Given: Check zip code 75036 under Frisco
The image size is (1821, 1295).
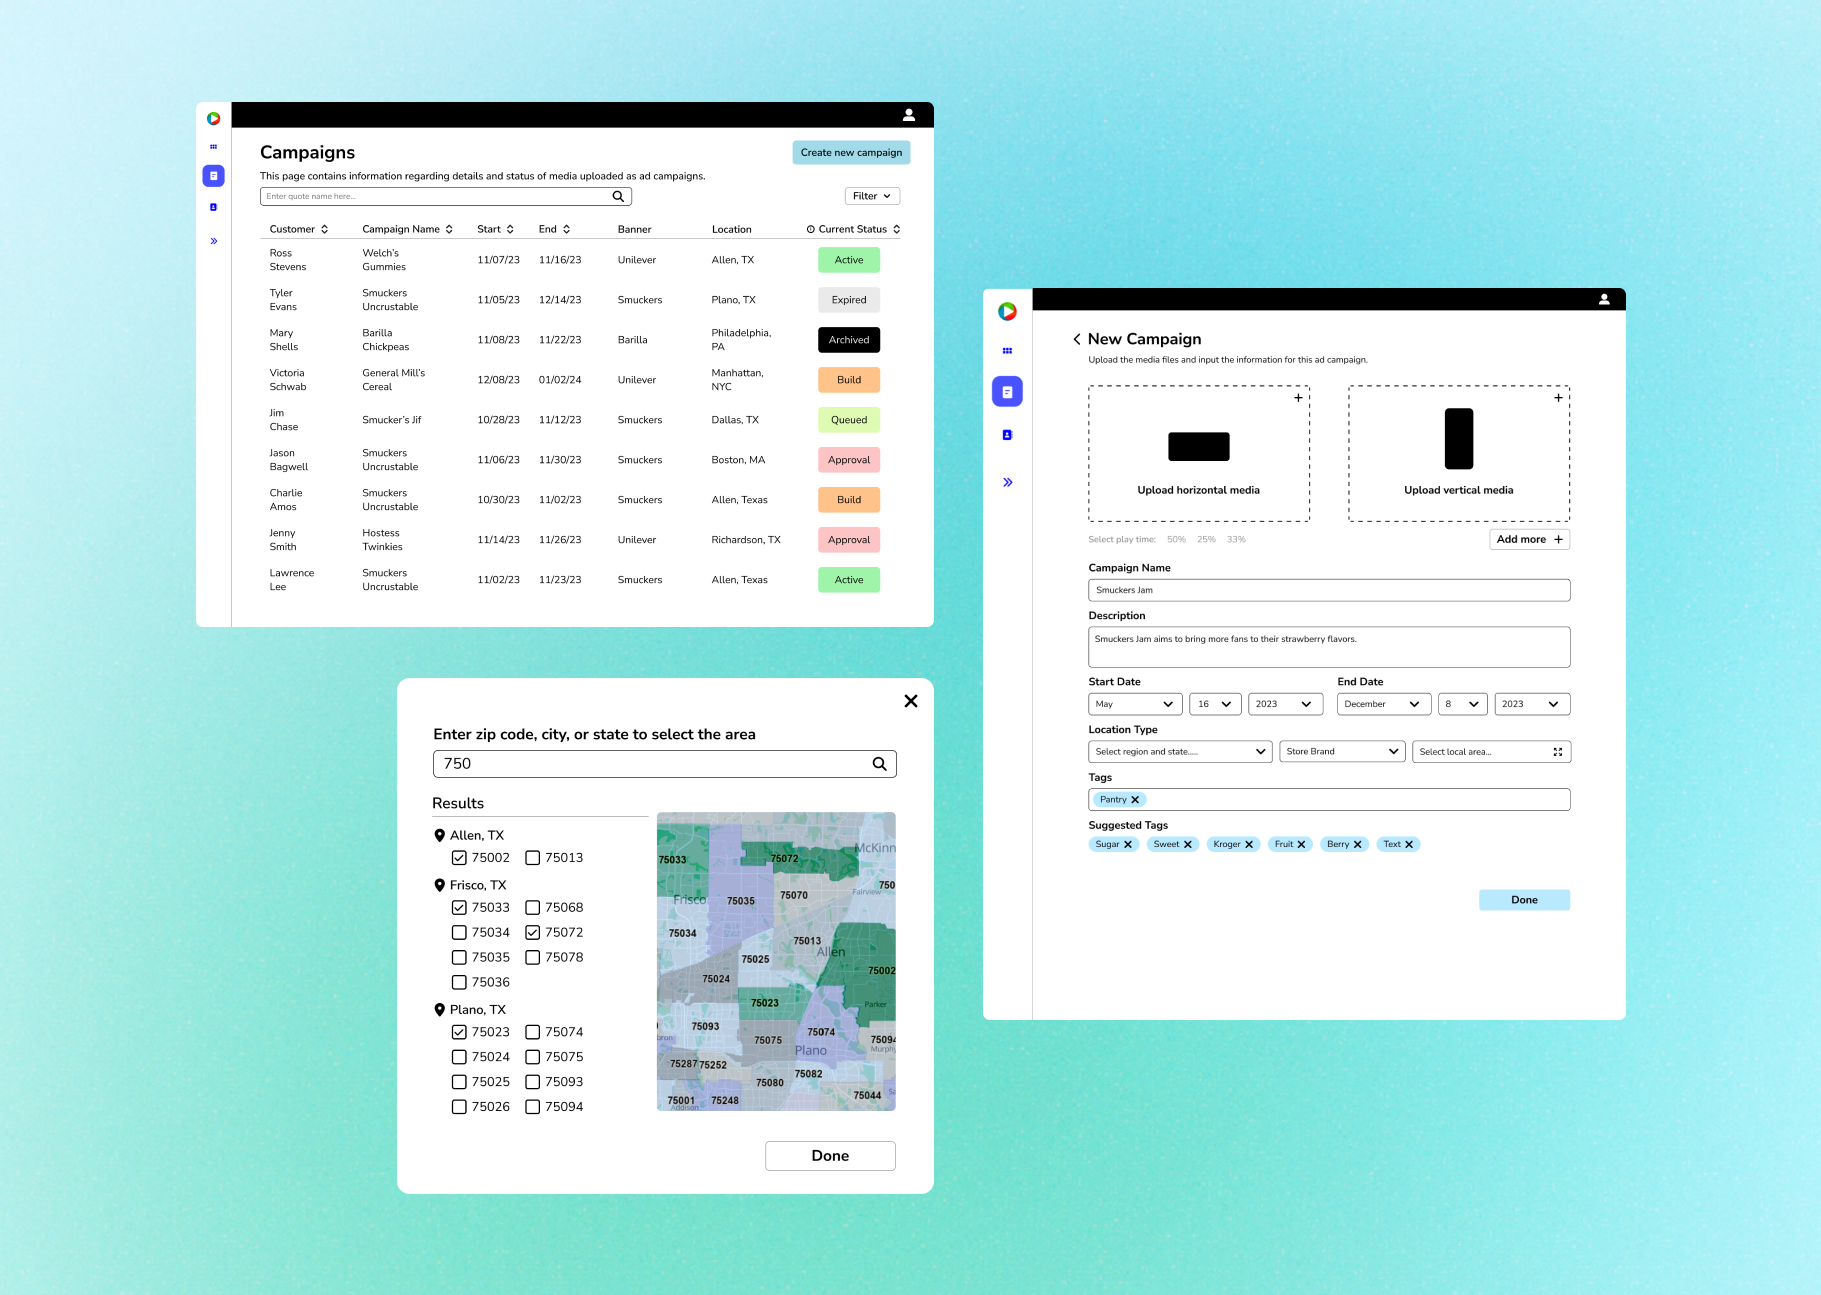Looking at the screenshot, I should click(x=459, y=983).
